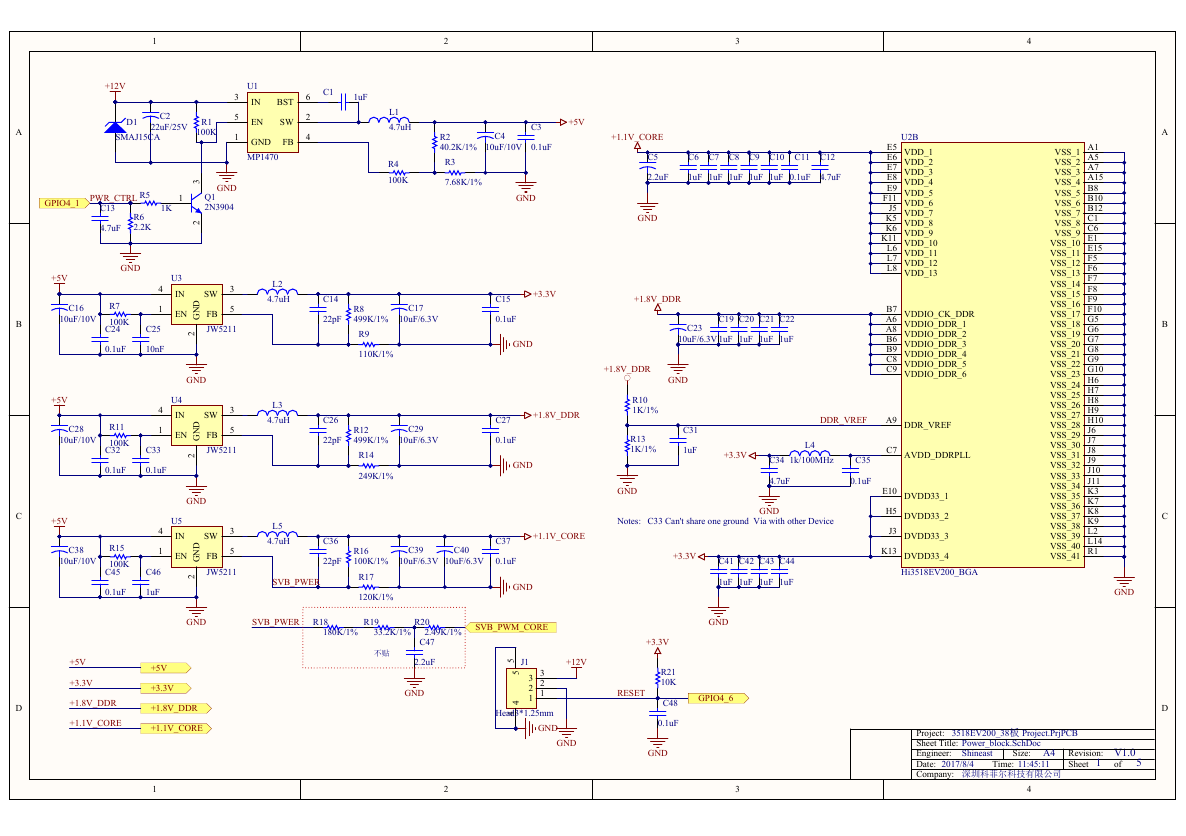Click the Power_block.SchDoc sheet title
The width and height of the screenshot is (1186, 836).
click(x=1001, y=743)
